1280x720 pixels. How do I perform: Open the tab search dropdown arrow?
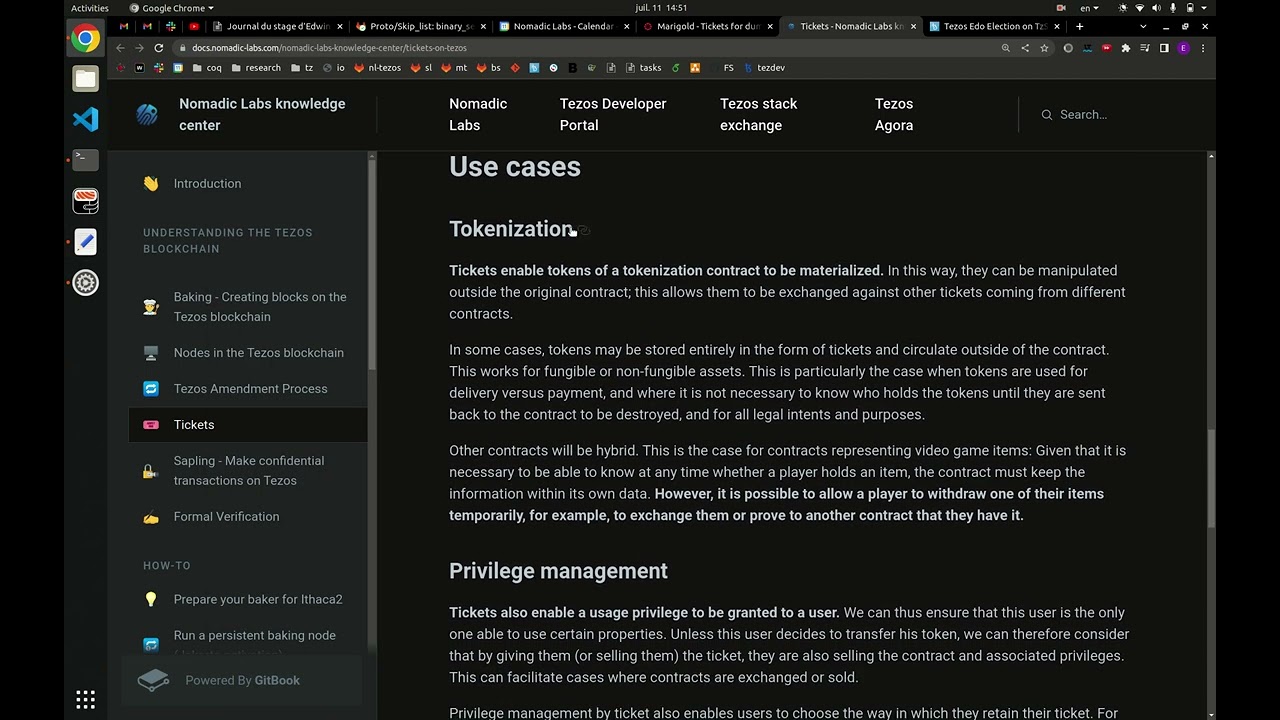(1143, 26)
